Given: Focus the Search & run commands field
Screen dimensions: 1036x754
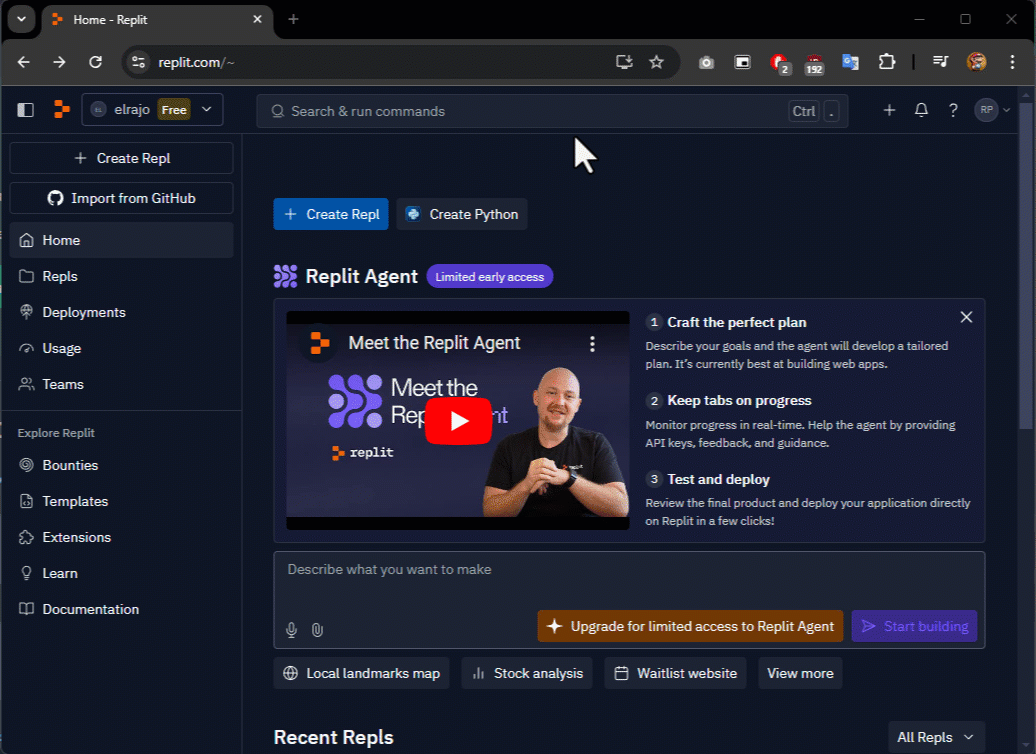Looking at the screenshot, I should [552, 111].
